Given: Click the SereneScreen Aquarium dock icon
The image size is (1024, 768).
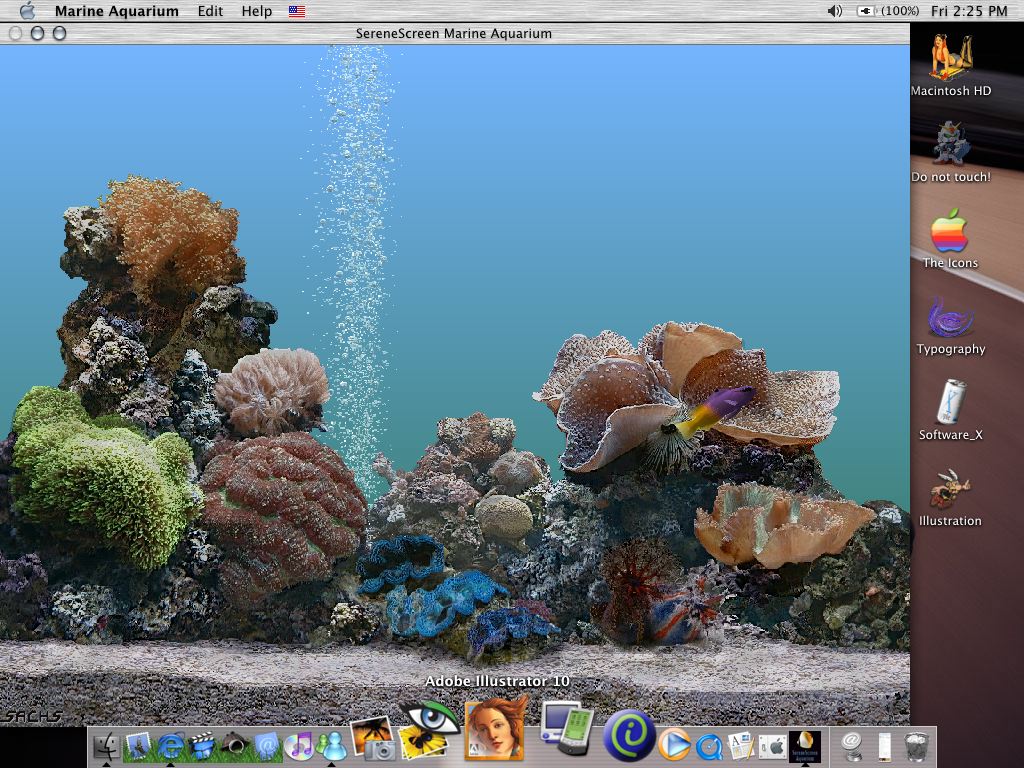Looking at the screenshot, I should 804,745.
